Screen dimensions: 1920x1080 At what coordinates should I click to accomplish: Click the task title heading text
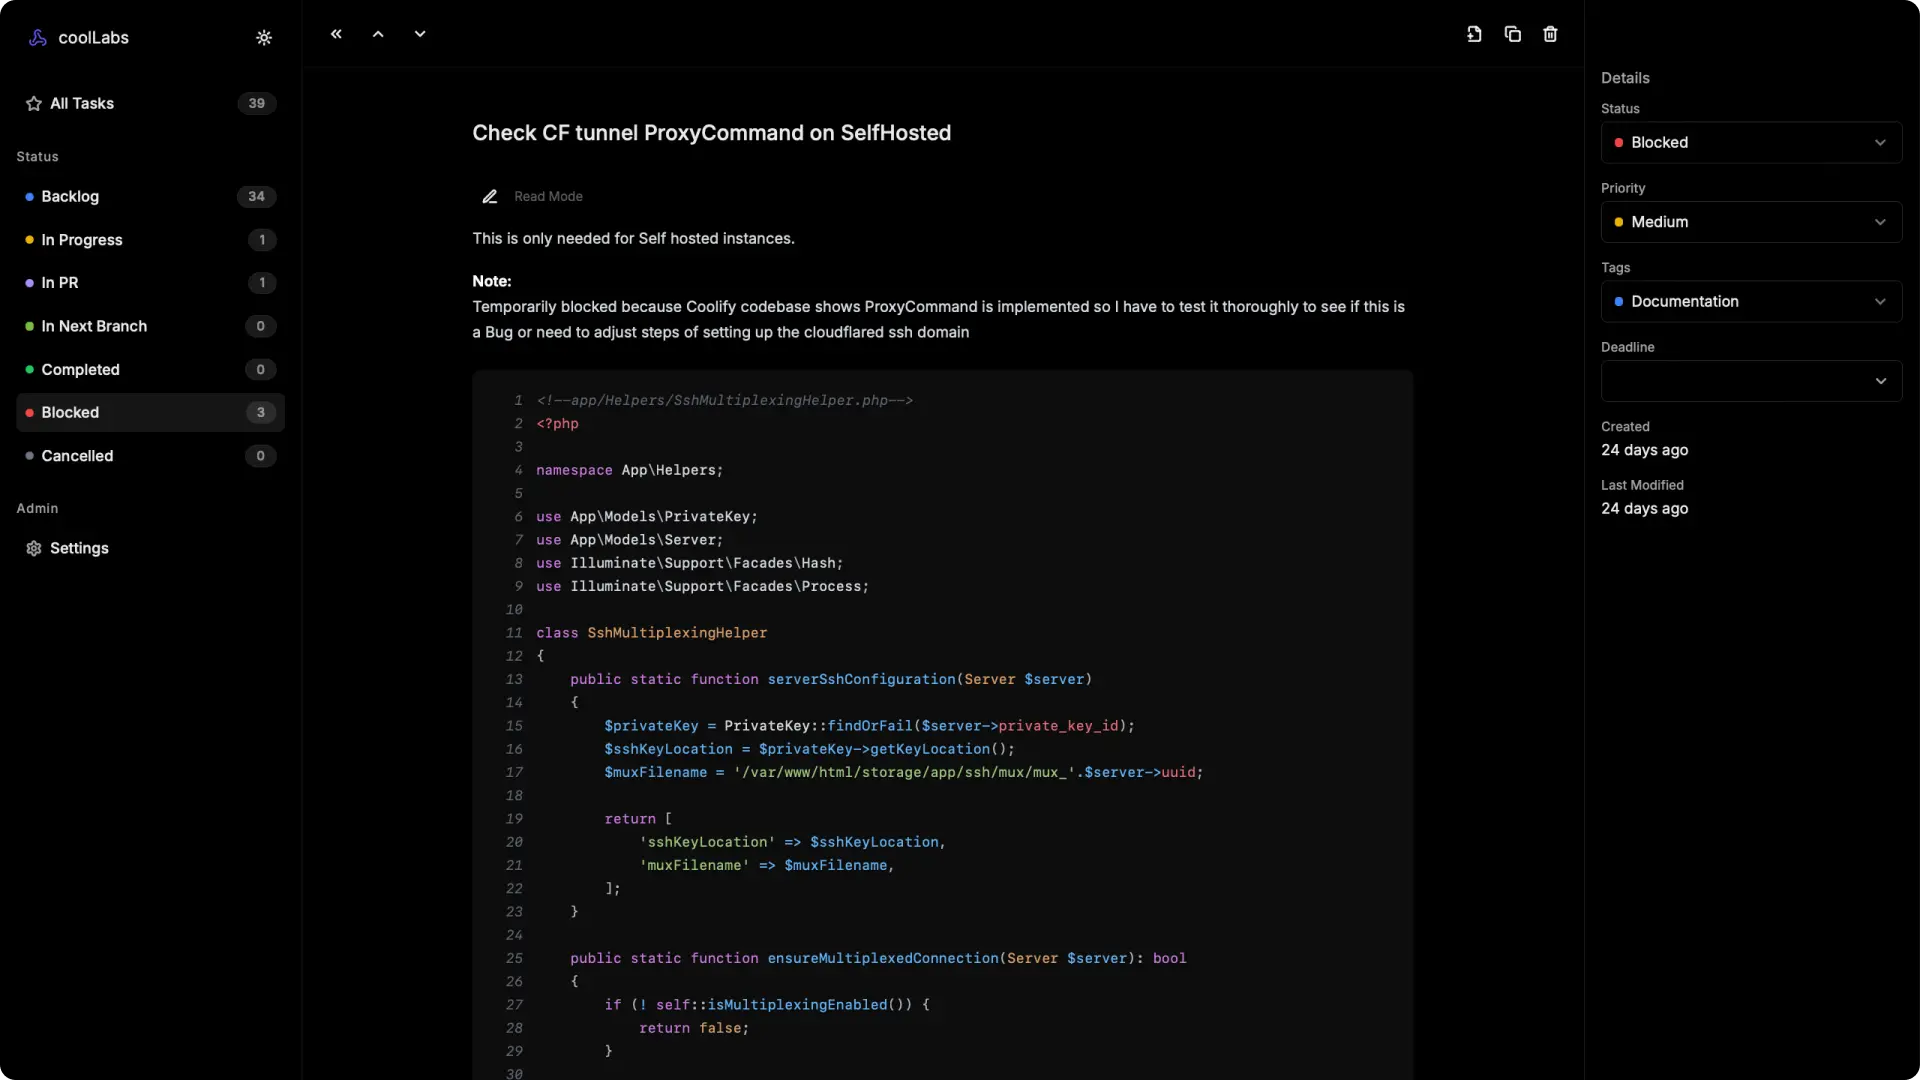[711, 133]
